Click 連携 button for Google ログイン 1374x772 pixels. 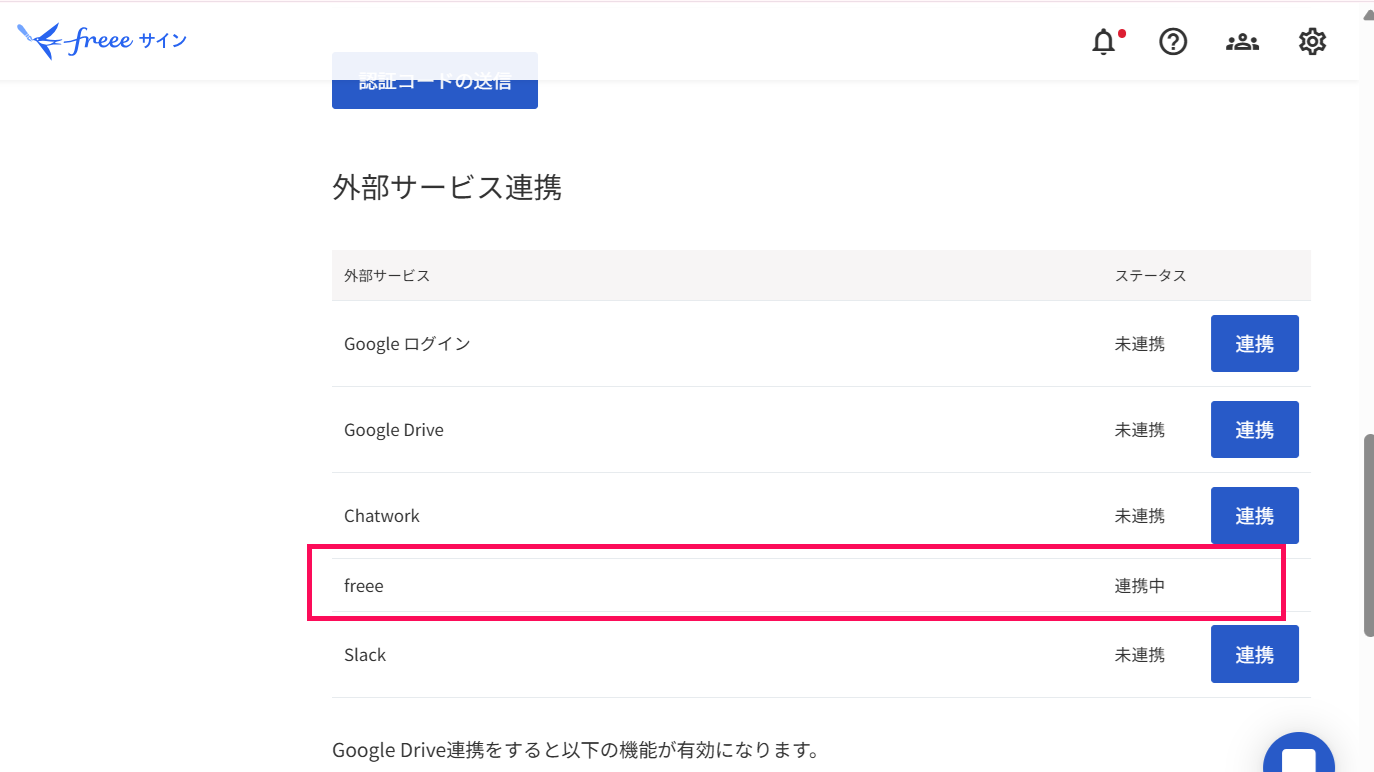(x=1255, y=344)
